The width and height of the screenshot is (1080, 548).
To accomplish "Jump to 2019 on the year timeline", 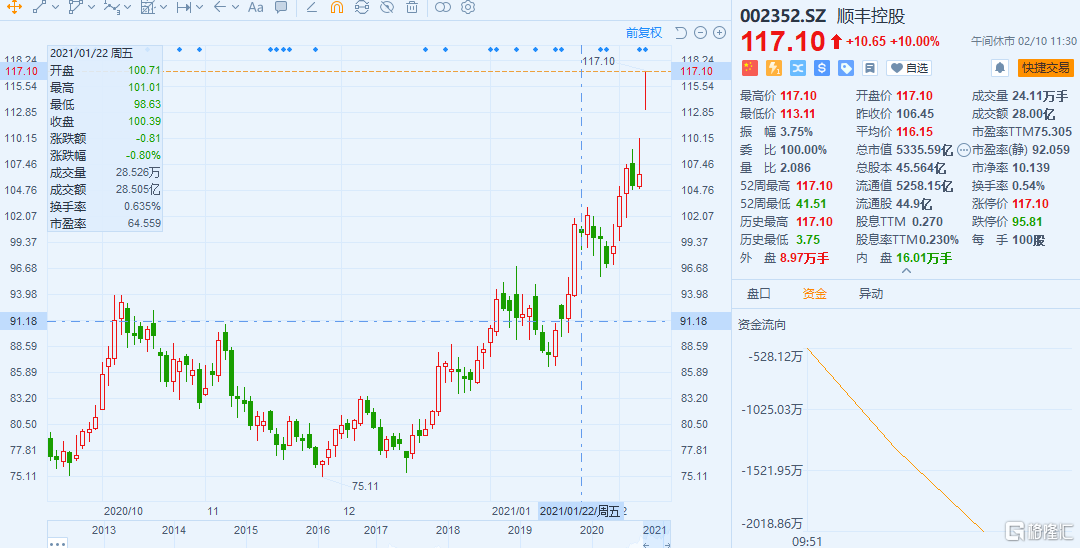I will [x=520, y=530].
